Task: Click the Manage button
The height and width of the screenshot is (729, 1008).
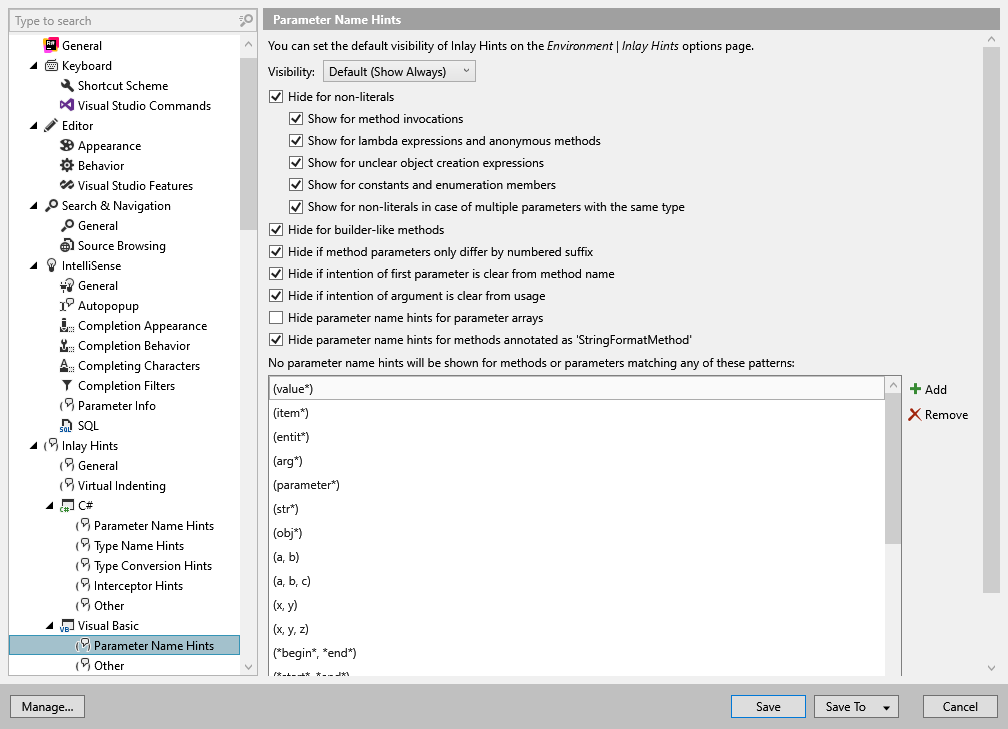Action: click(x=47, y=706)
